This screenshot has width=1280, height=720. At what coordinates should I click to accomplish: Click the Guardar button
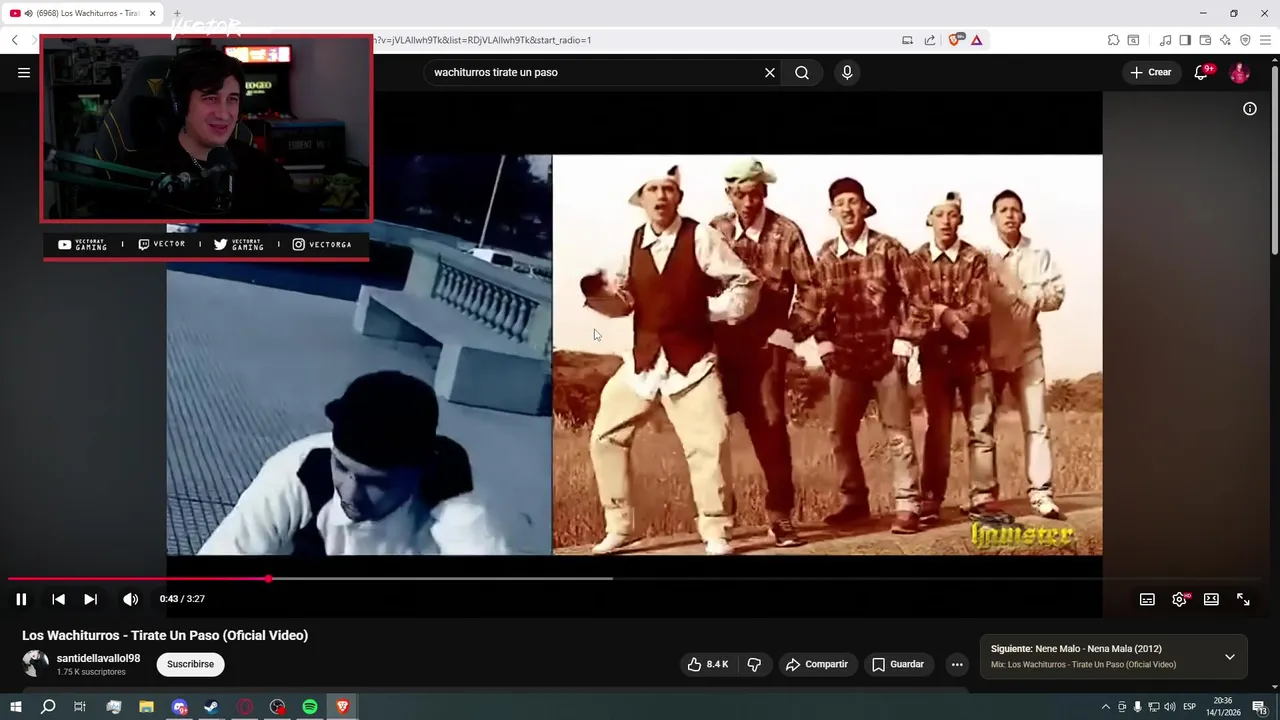[x=897, y=664]
